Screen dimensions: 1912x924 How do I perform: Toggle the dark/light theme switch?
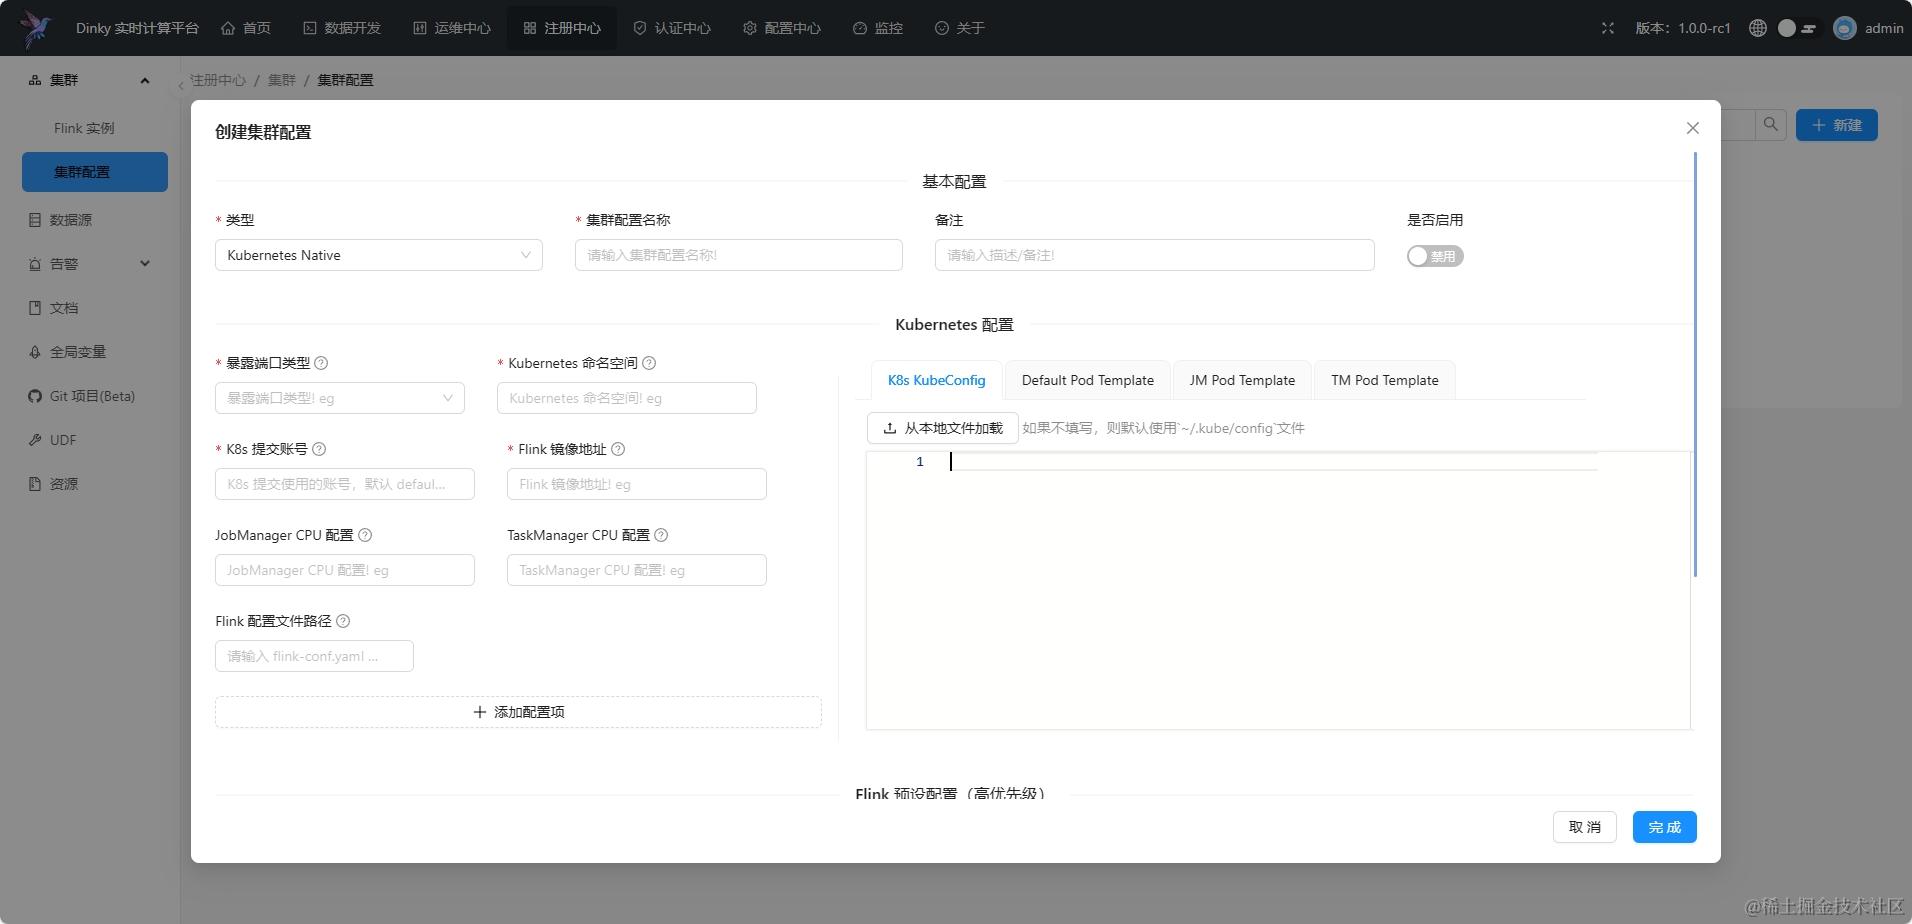coord(1795,28)
